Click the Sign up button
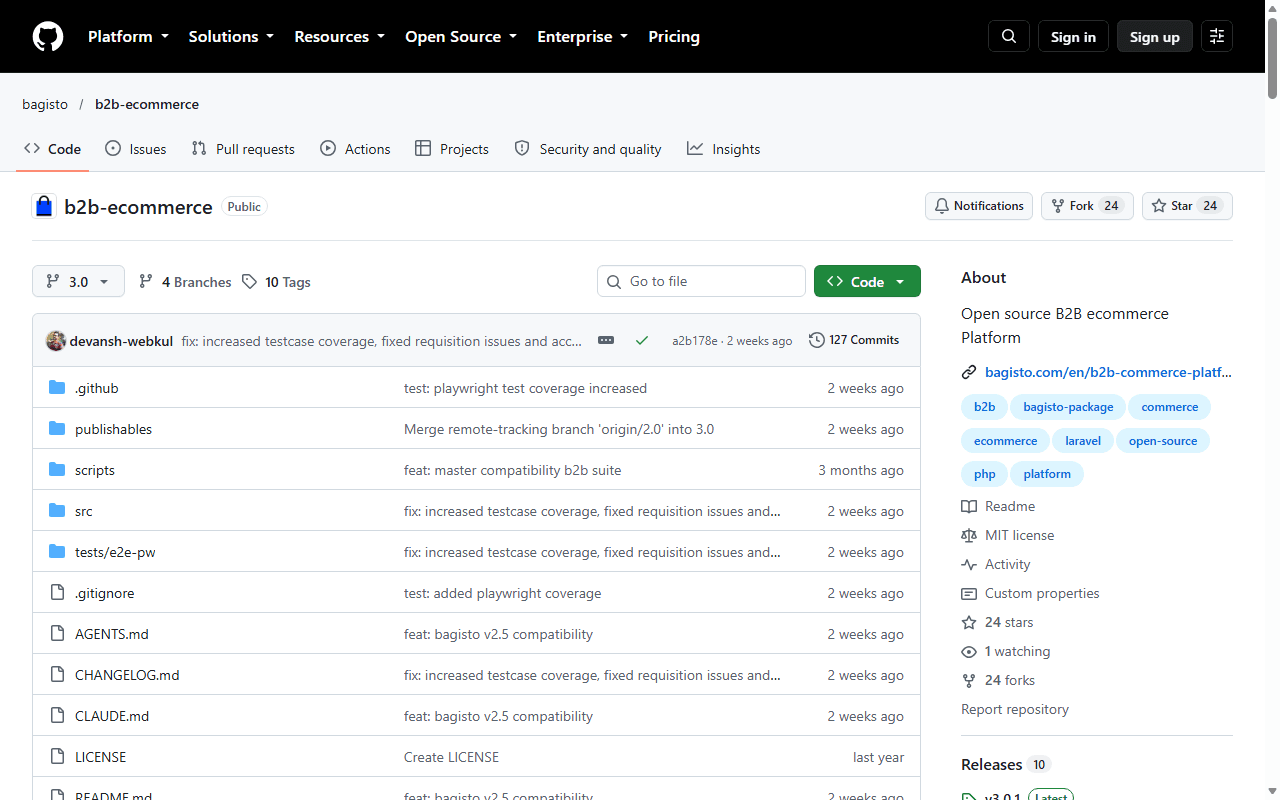 click(x=1155, y=37)
